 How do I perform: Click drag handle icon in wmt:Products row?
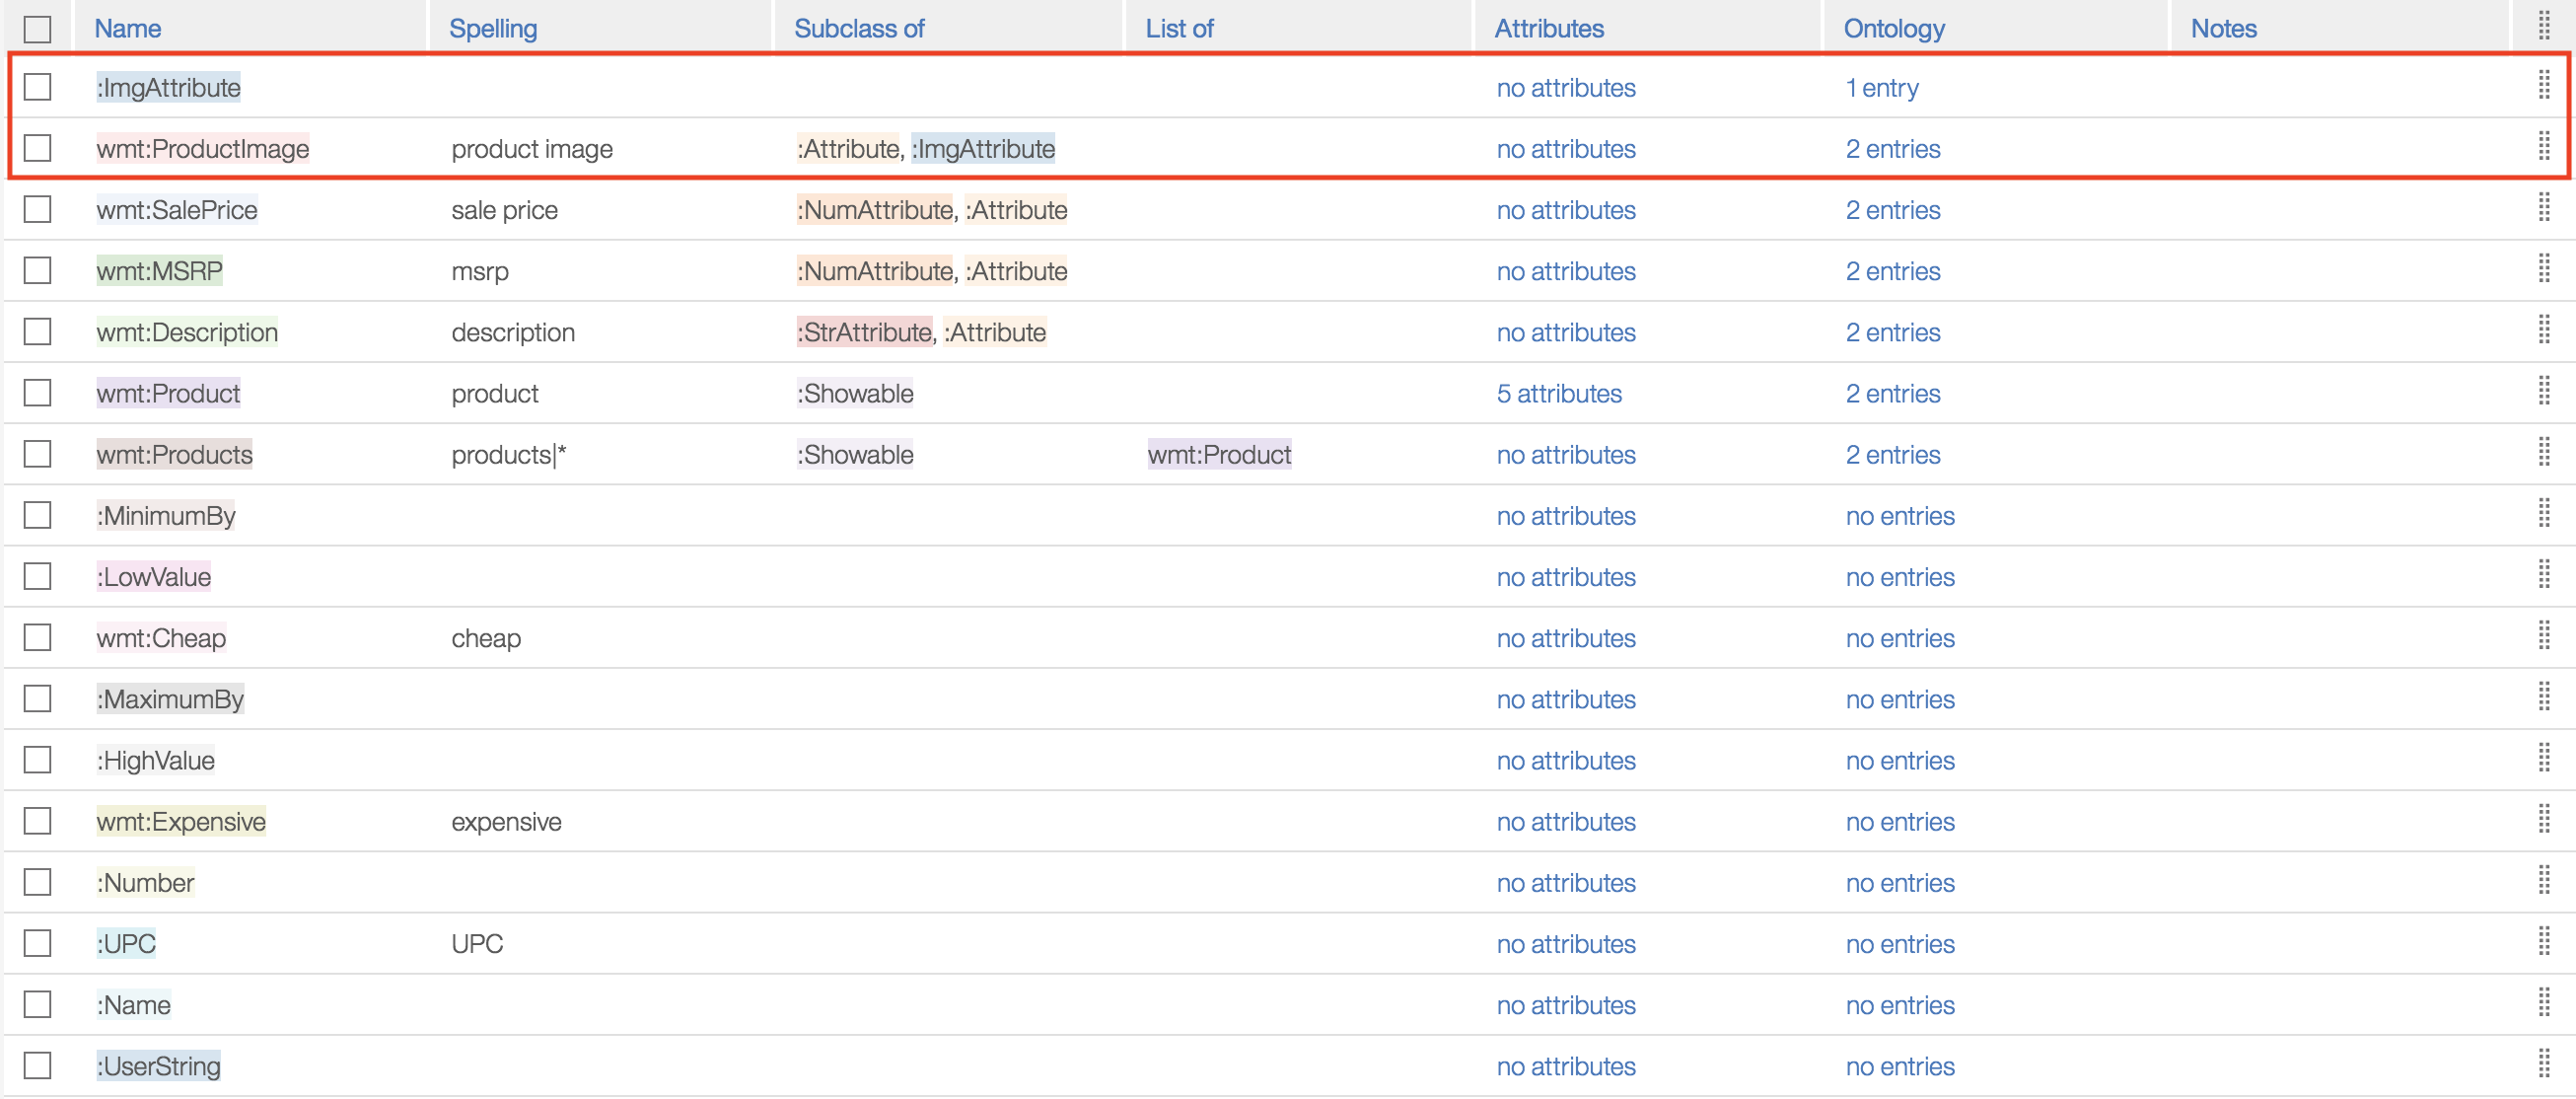point(2543,452)
